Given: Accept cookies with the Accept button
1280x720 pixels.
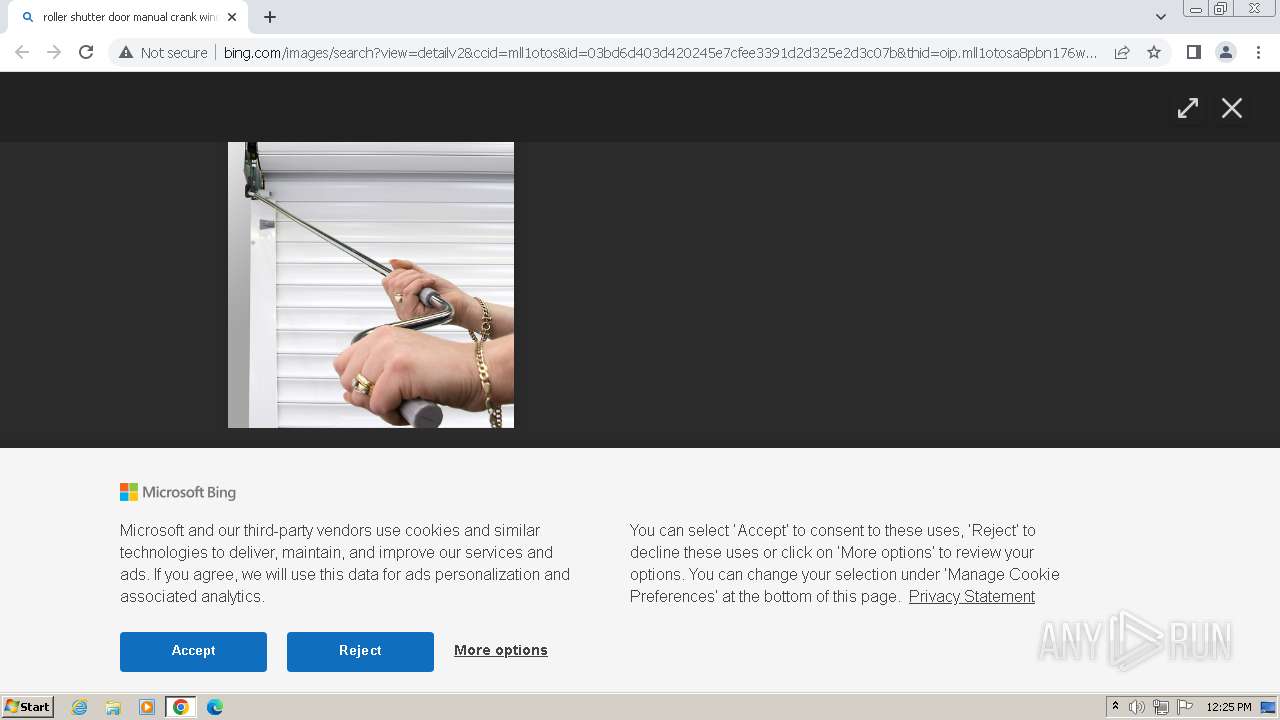Looking at the screenshot, I should tap(193, 651).
